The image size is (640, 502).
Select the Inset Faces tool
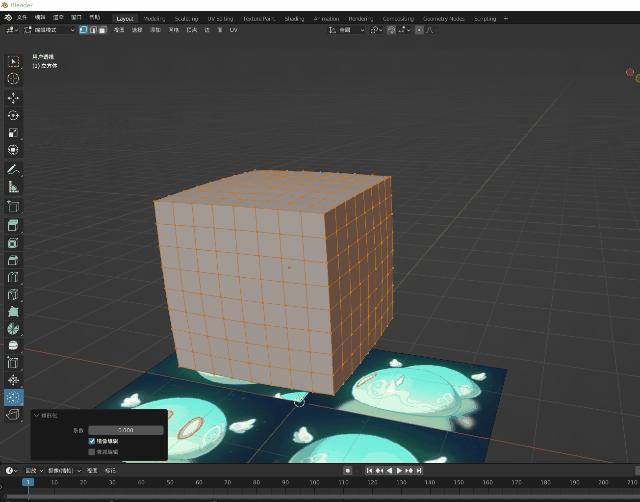[13, 242]
